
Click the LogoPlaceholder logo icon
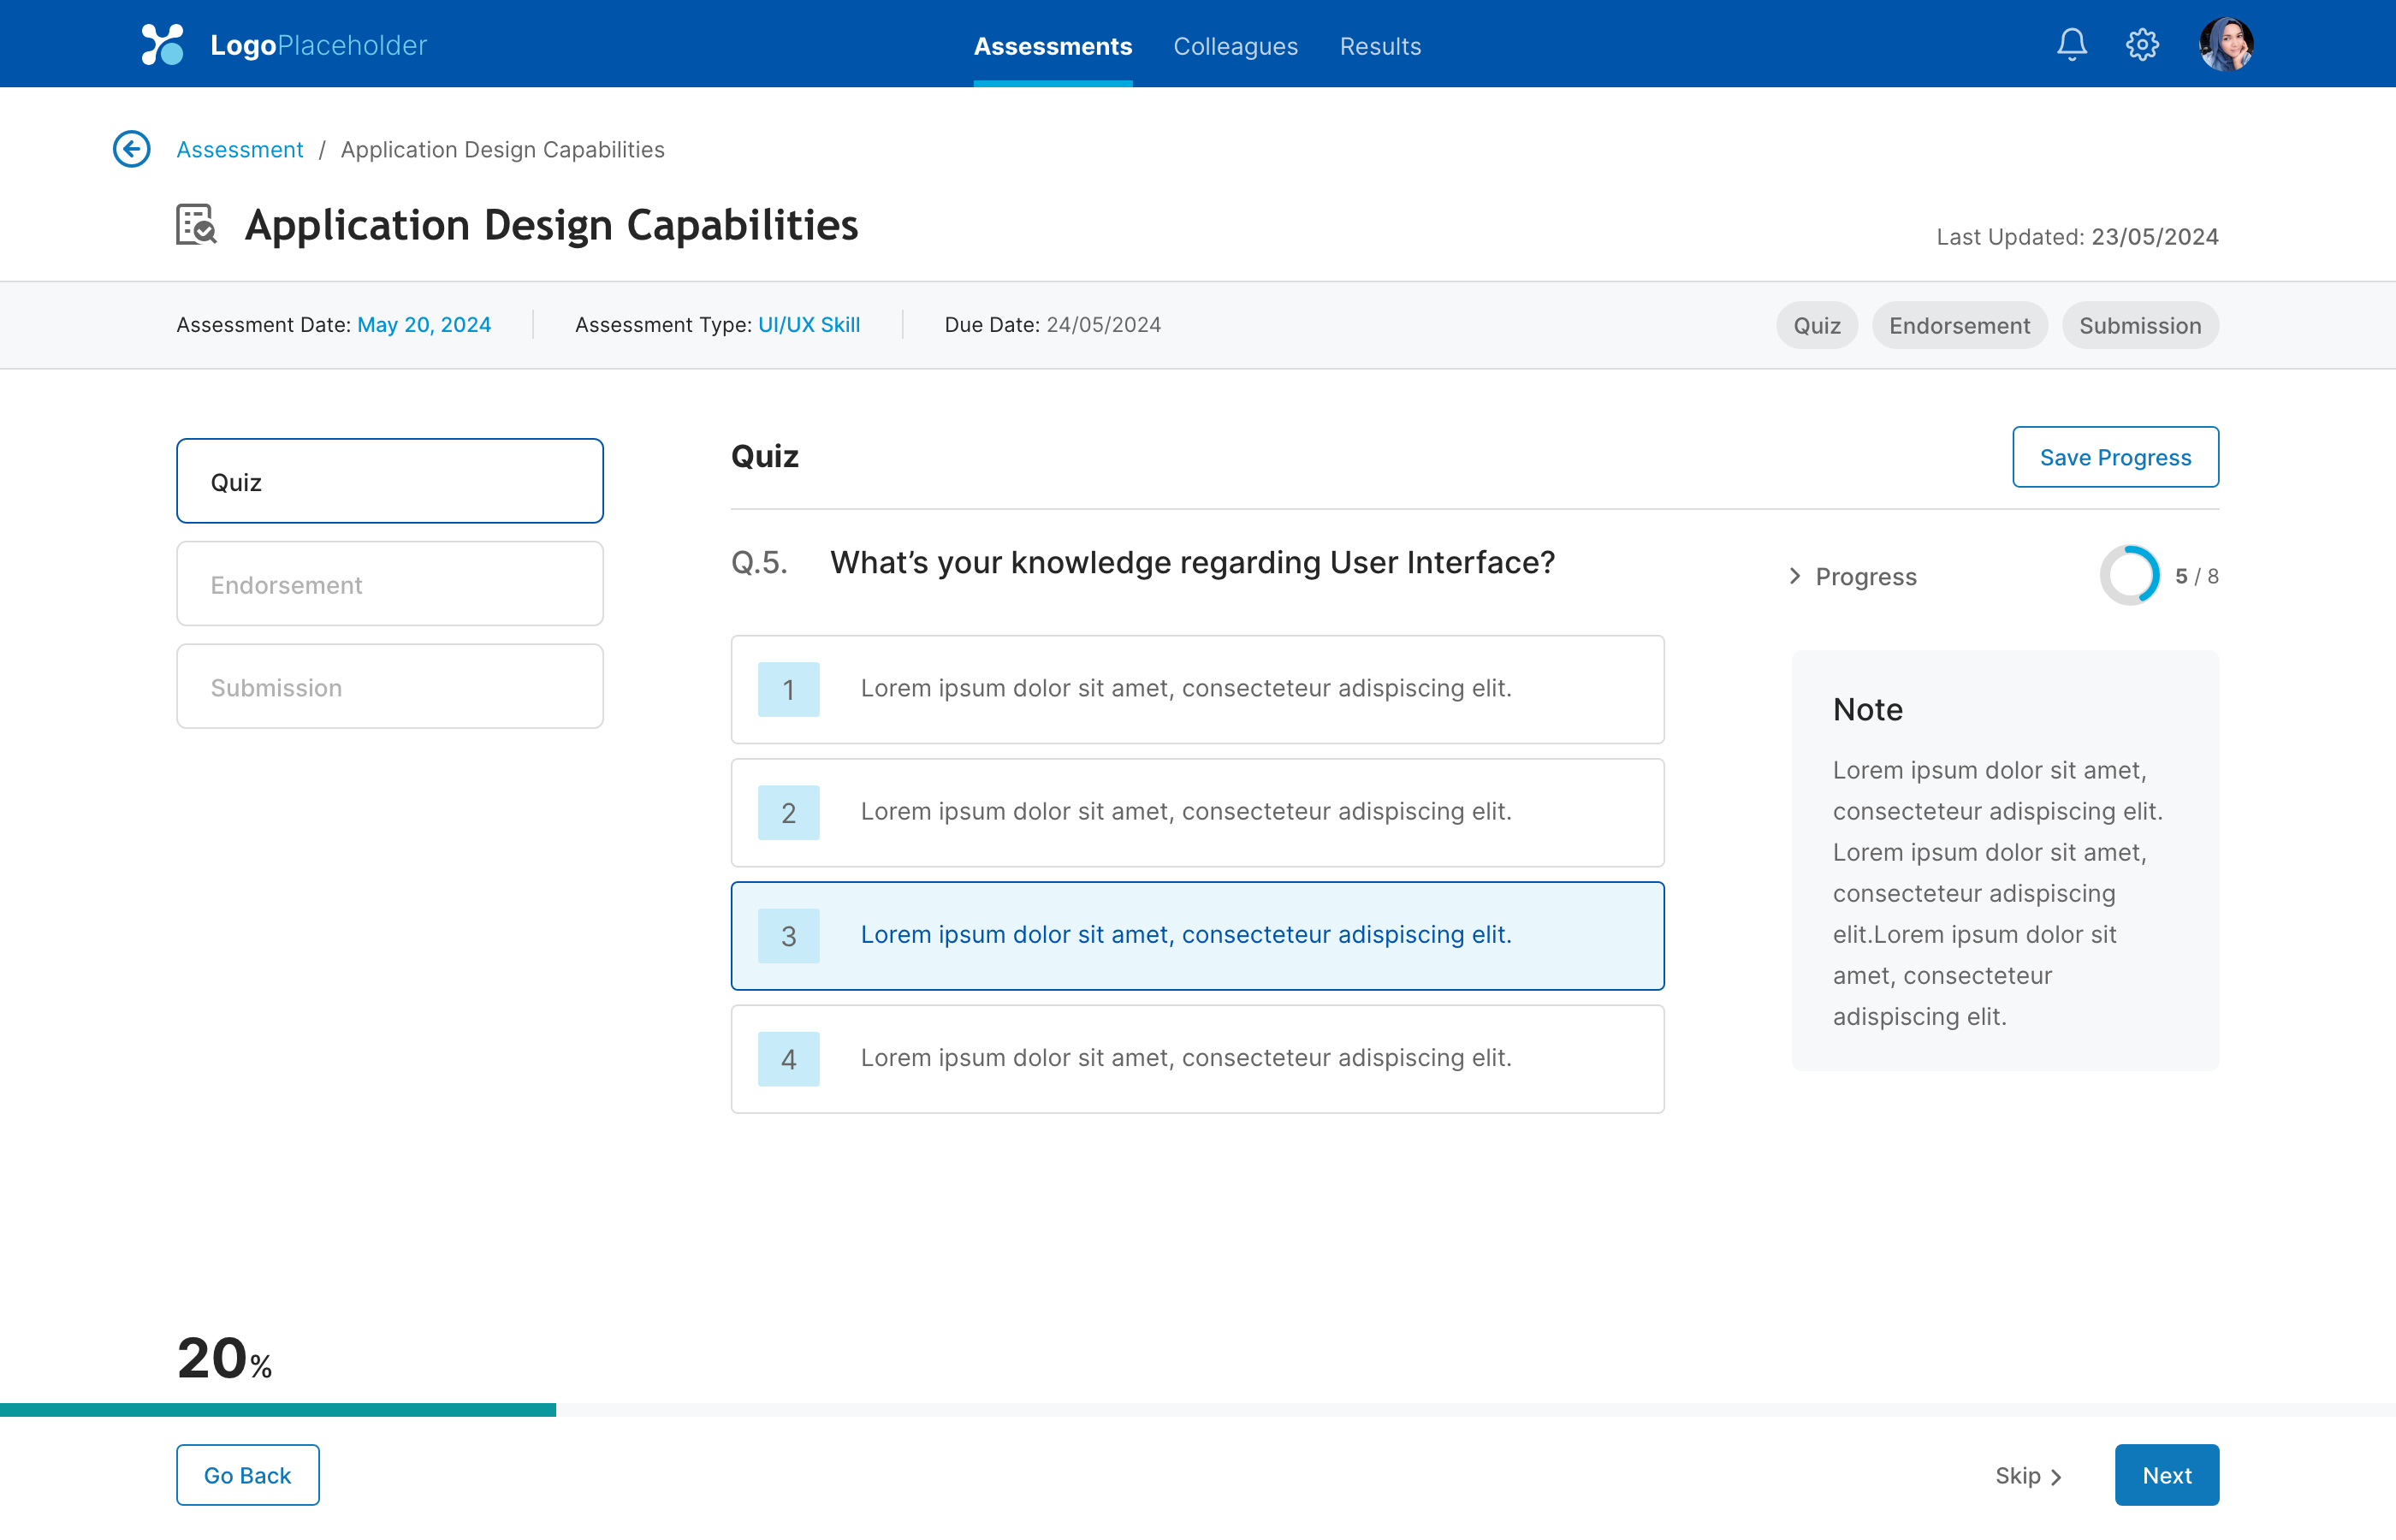pyautogui.click(x=162, y=45)
